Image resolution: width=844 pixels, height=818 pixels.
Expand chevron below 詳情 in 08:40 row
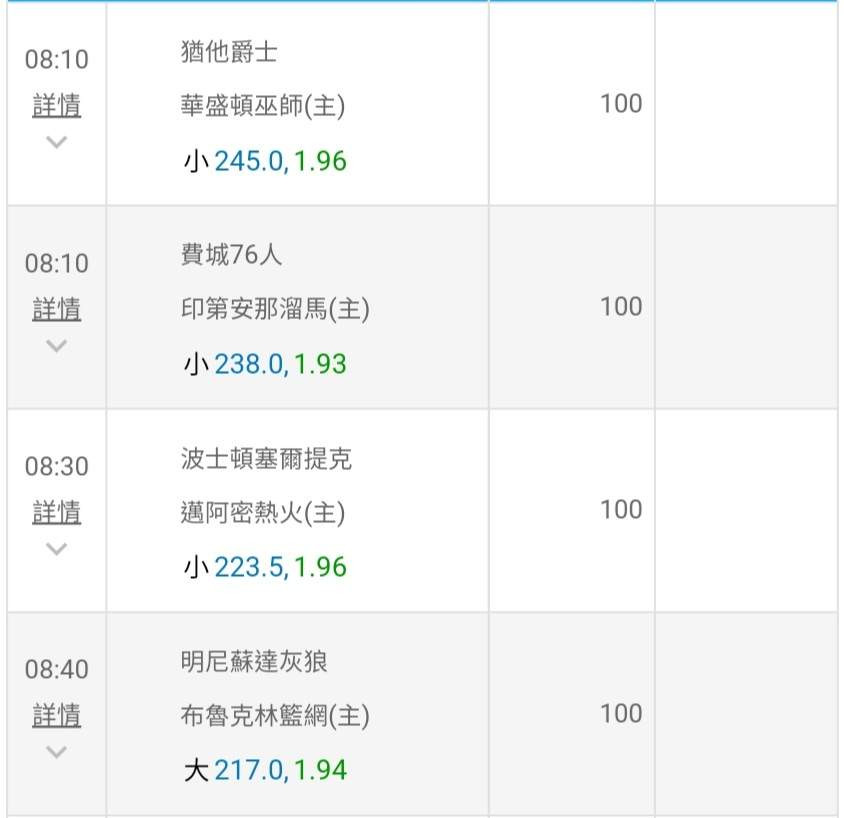point(57,752)
